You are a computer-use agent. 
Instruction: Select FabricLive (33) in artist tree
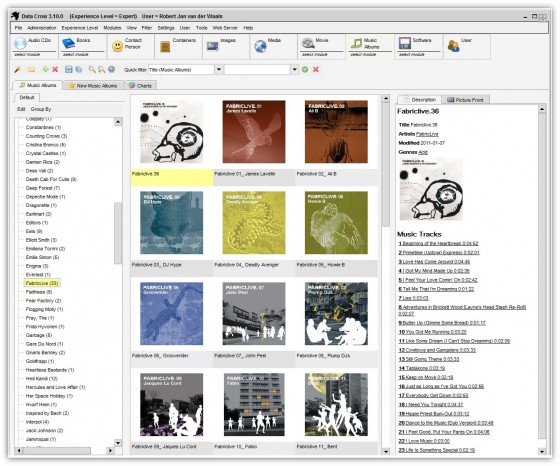42,283
